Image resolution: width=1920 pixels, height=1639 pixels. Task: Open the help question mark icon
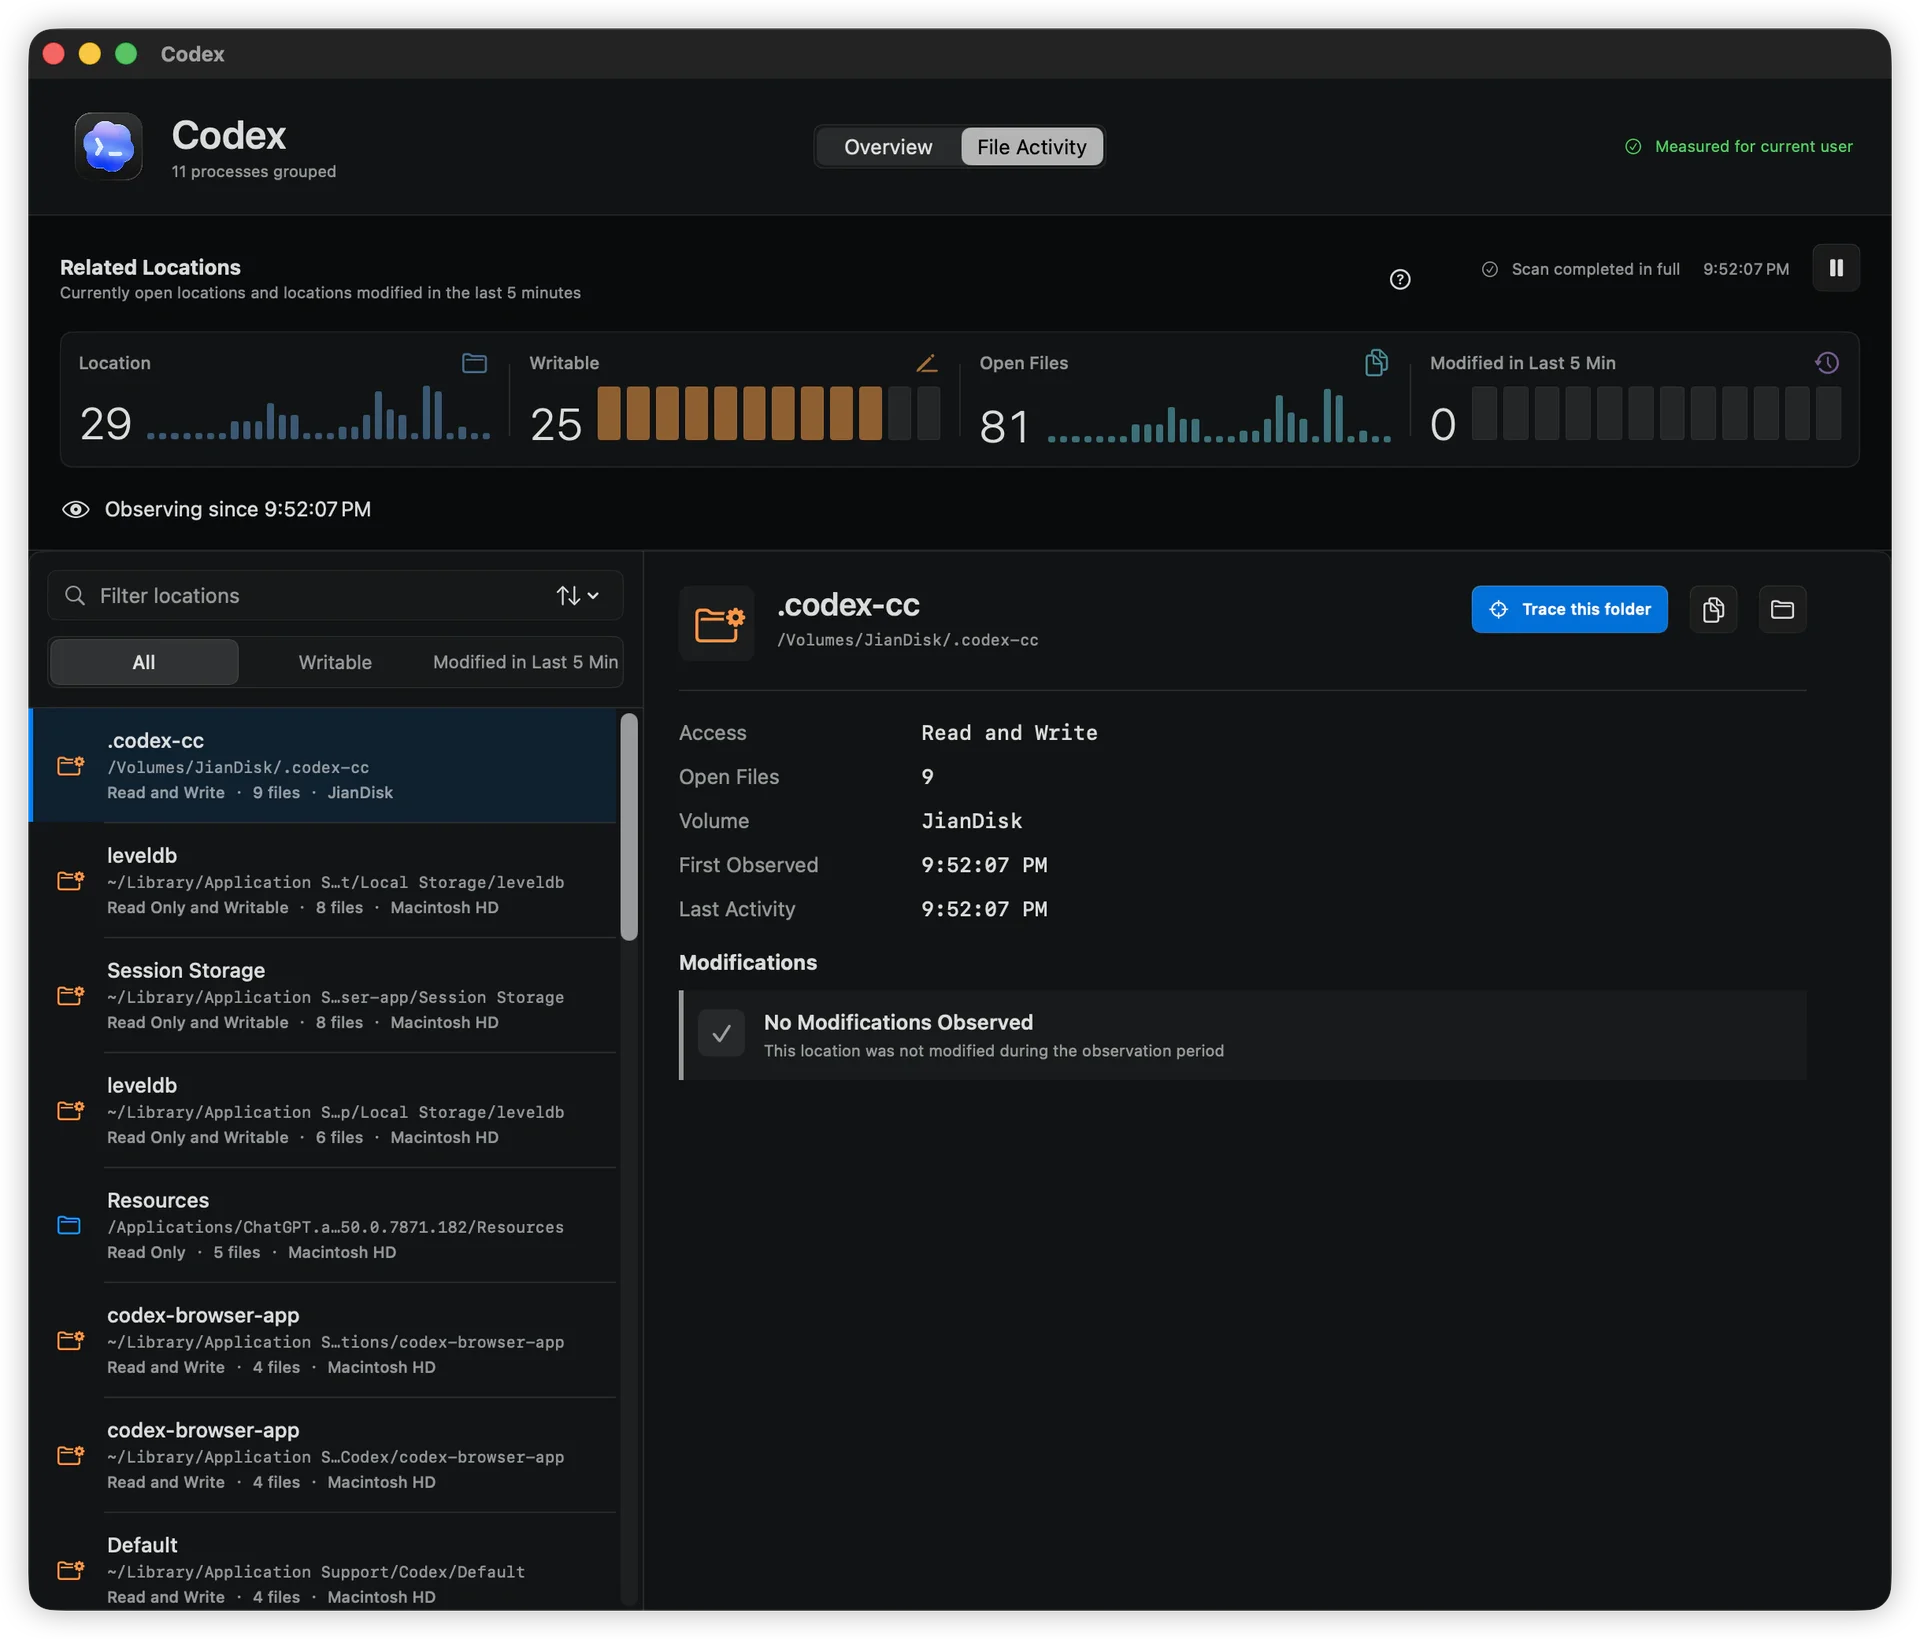[1400, 279]
